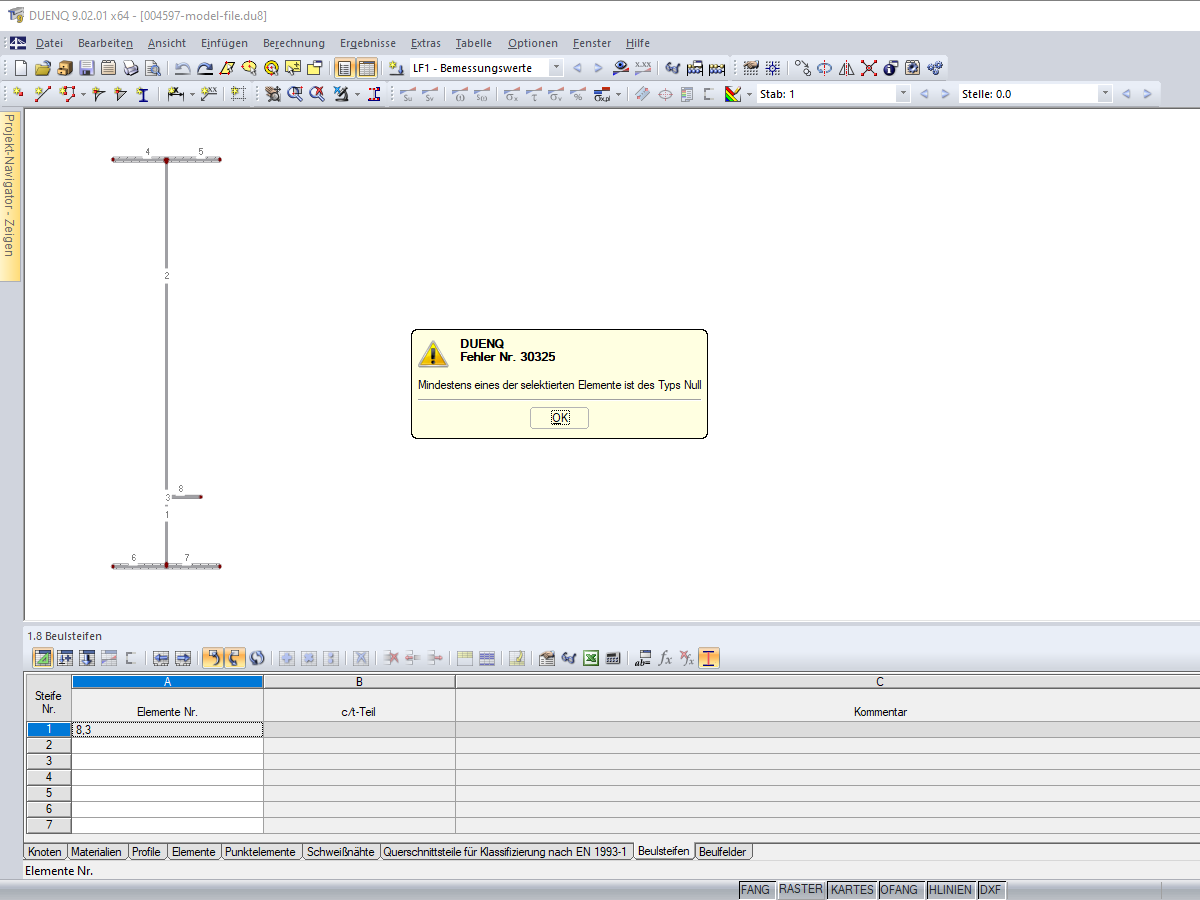Redo the last action
Viewport: 1200px width, 900px height.
click(205, 68)
